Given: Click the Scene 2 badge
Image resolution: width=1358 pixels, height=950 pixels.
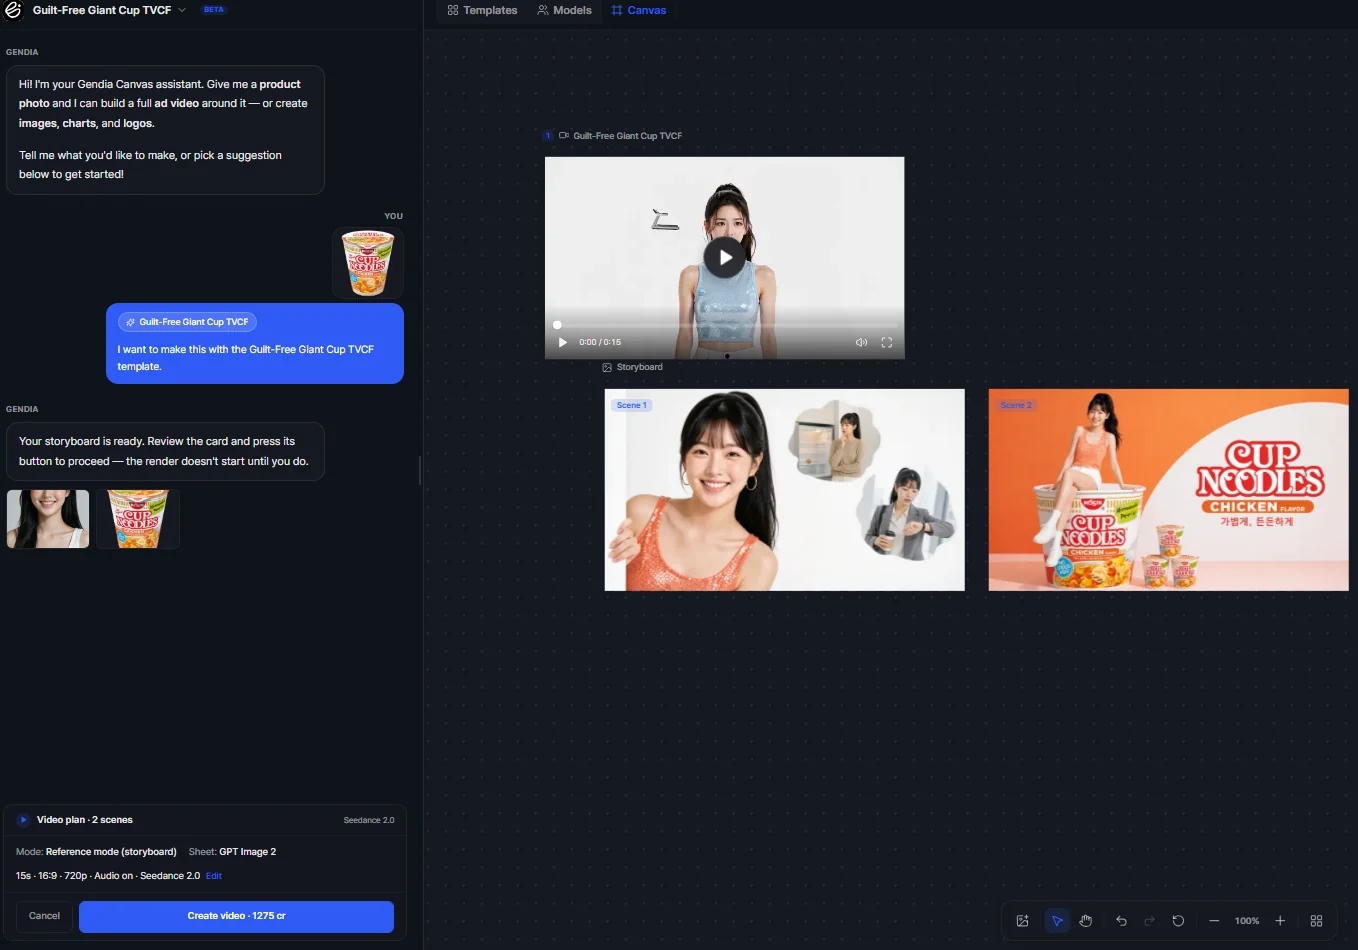Looking at the screenshot, I should pos(1016,405).
